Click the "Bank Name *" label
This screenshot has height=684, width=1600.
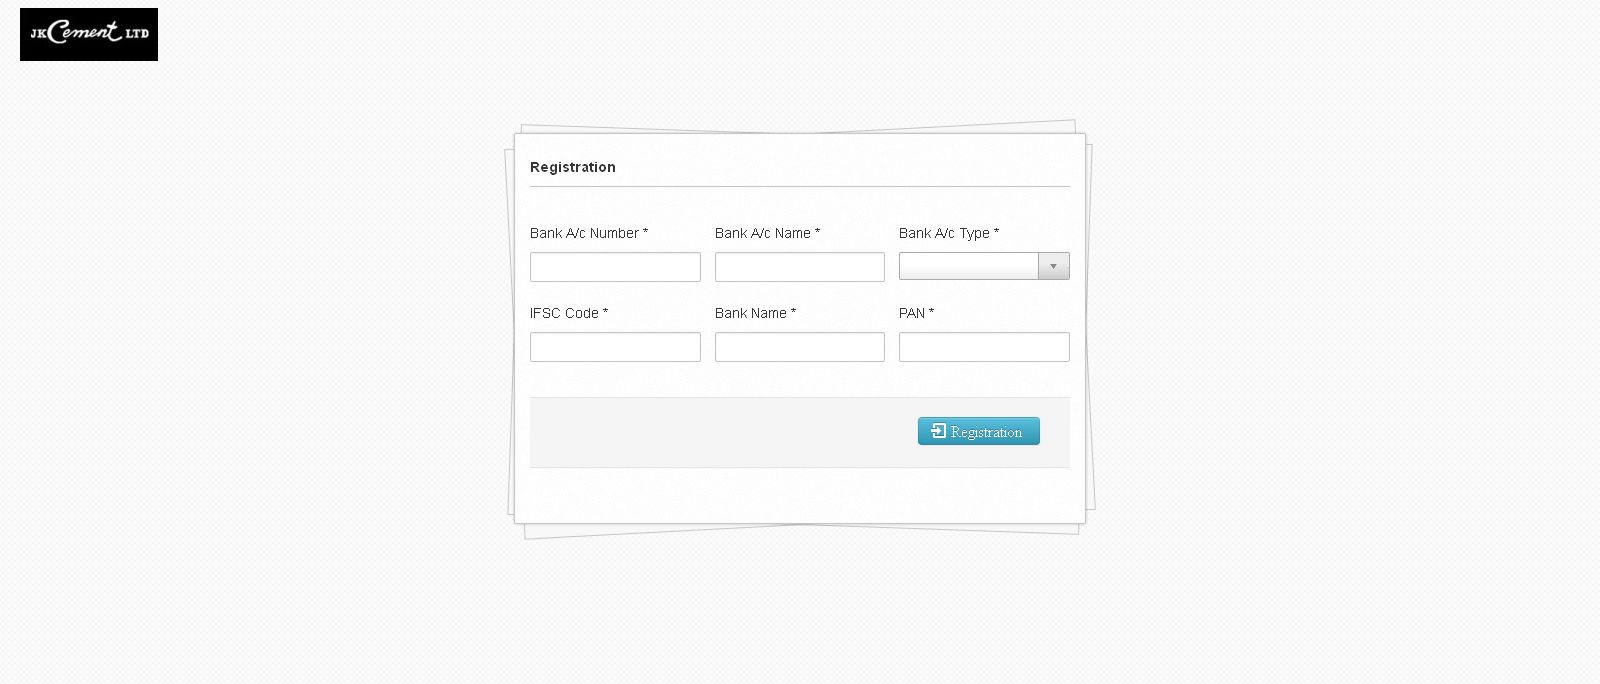755,313
